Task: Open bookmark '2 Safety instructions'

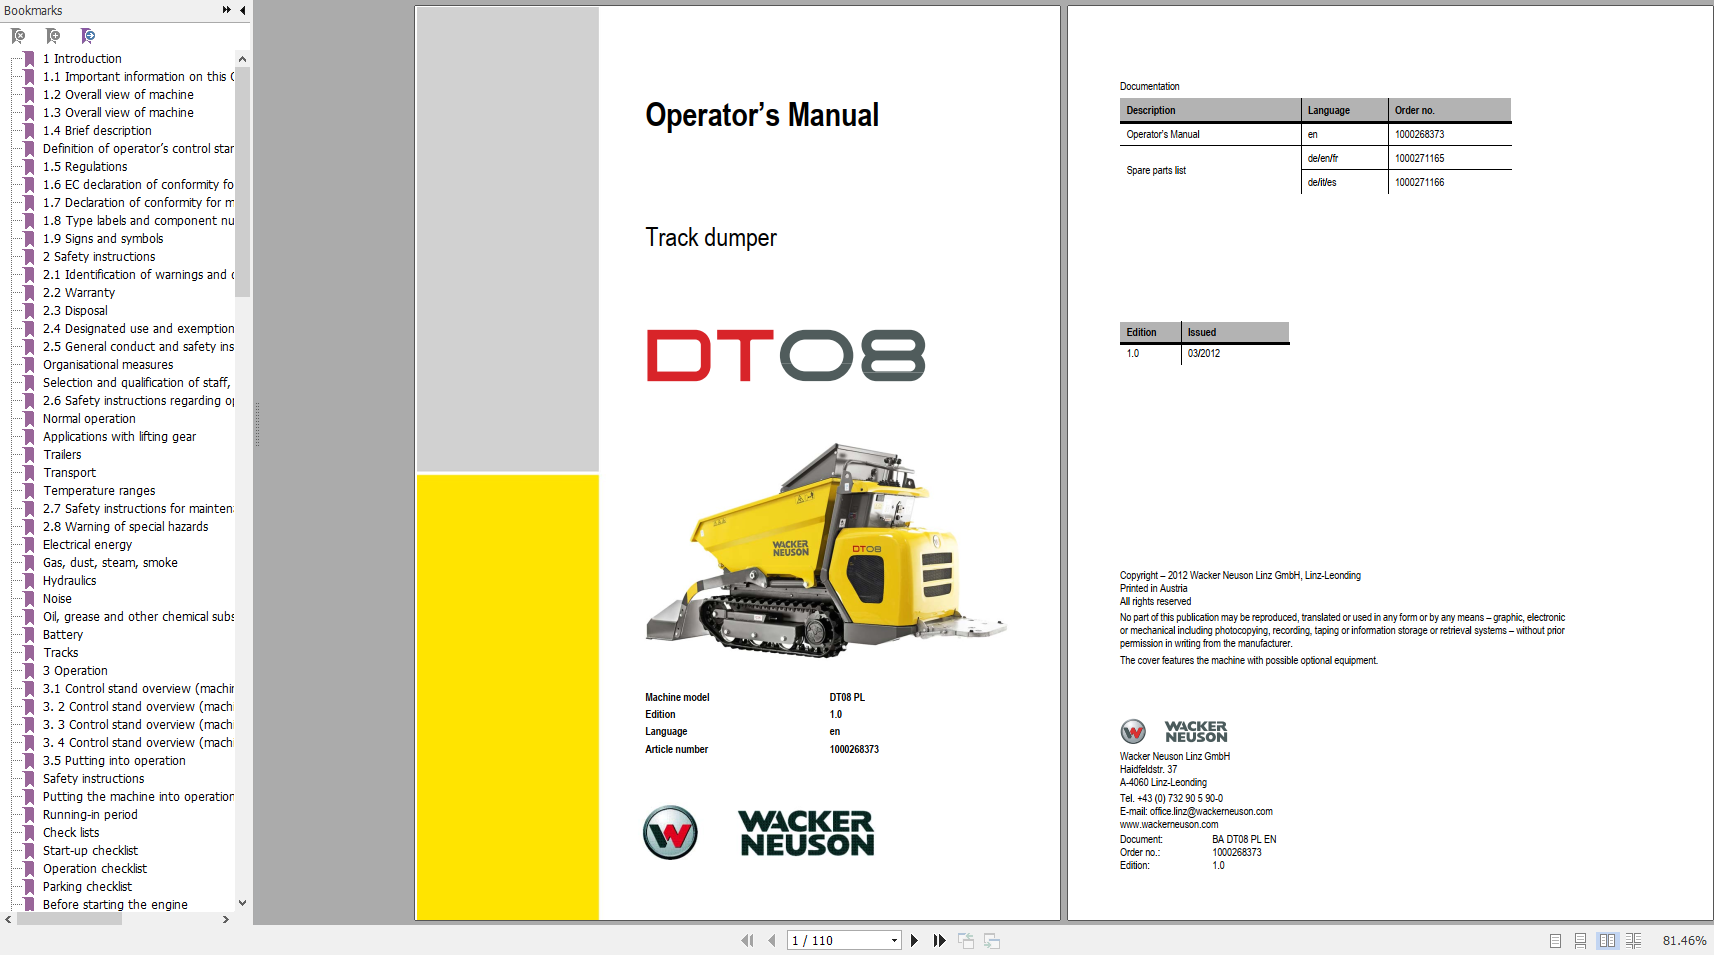Action: (x=99, y=257)
